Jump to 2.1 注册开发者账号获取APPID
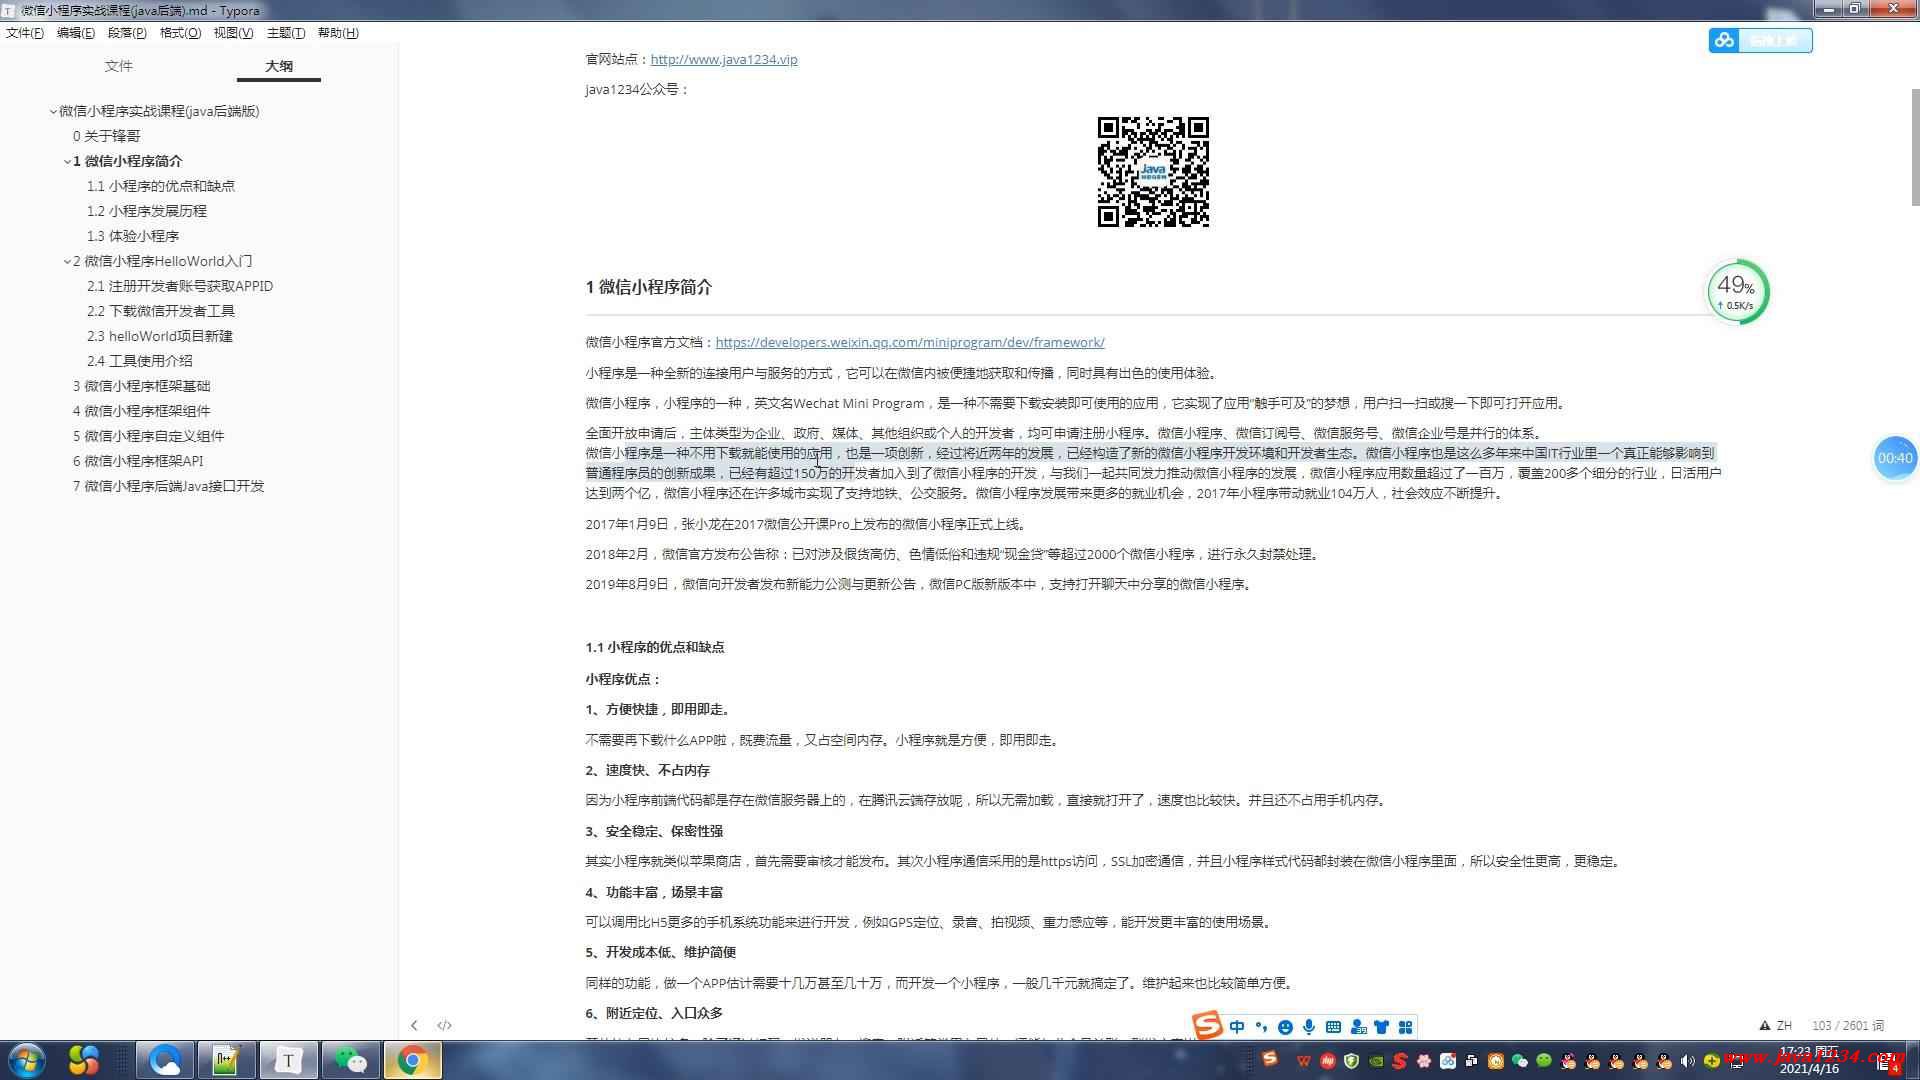 pyautogui.click(x=180, y=286)
